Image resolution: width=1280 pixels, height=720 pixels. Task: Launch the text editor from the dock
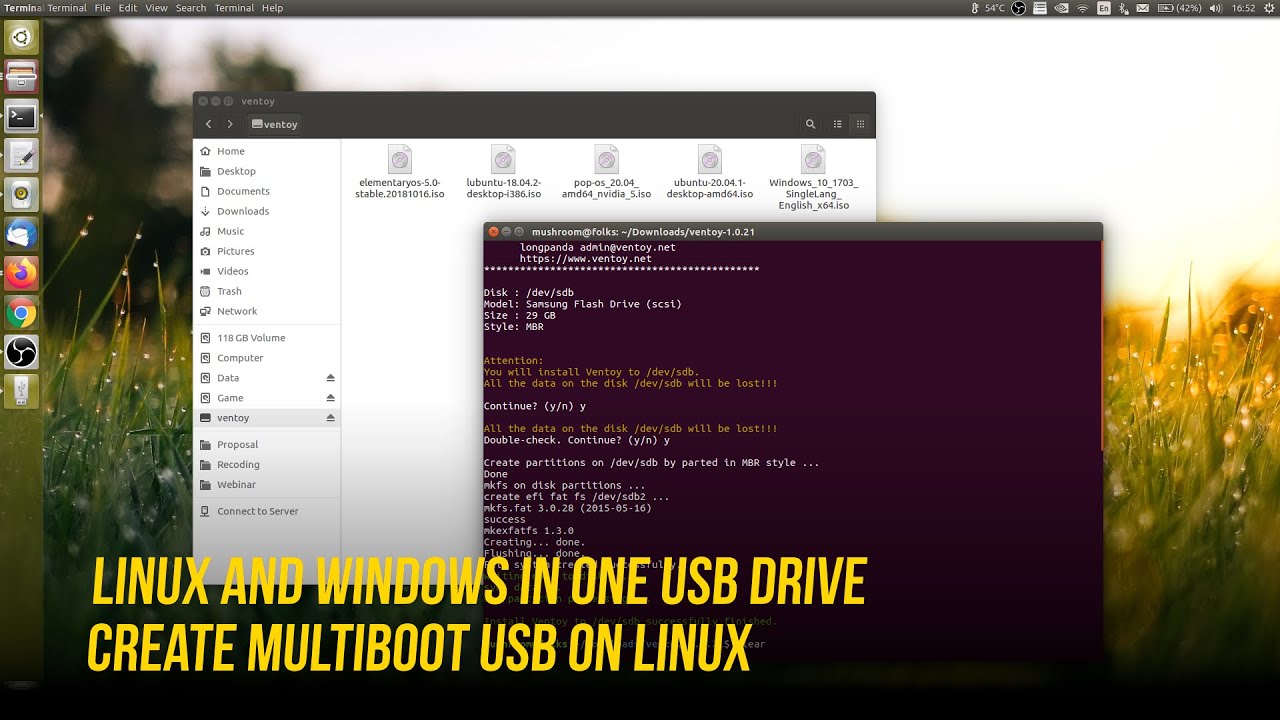(x=21, y=155)
